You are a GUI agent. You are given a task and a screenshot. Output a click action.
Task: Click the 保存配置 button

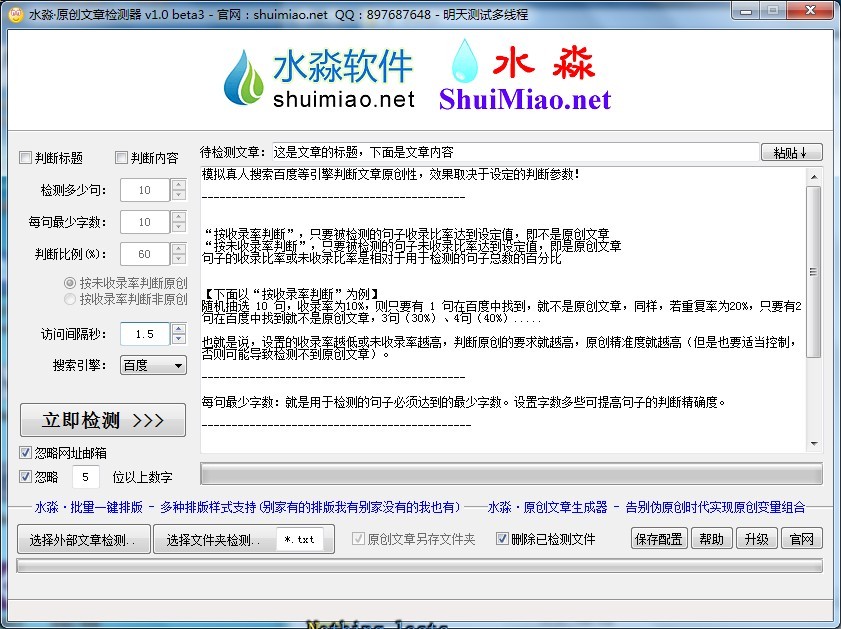658,539
